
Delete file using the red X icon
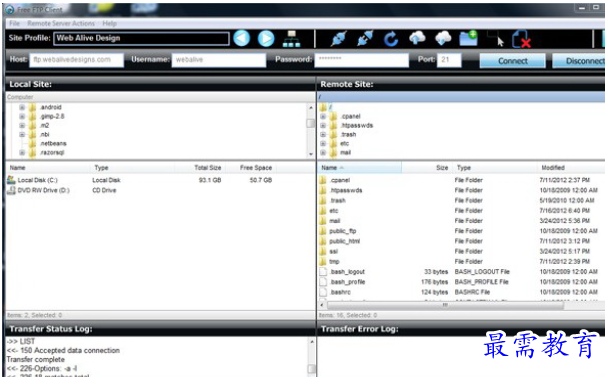521,39
